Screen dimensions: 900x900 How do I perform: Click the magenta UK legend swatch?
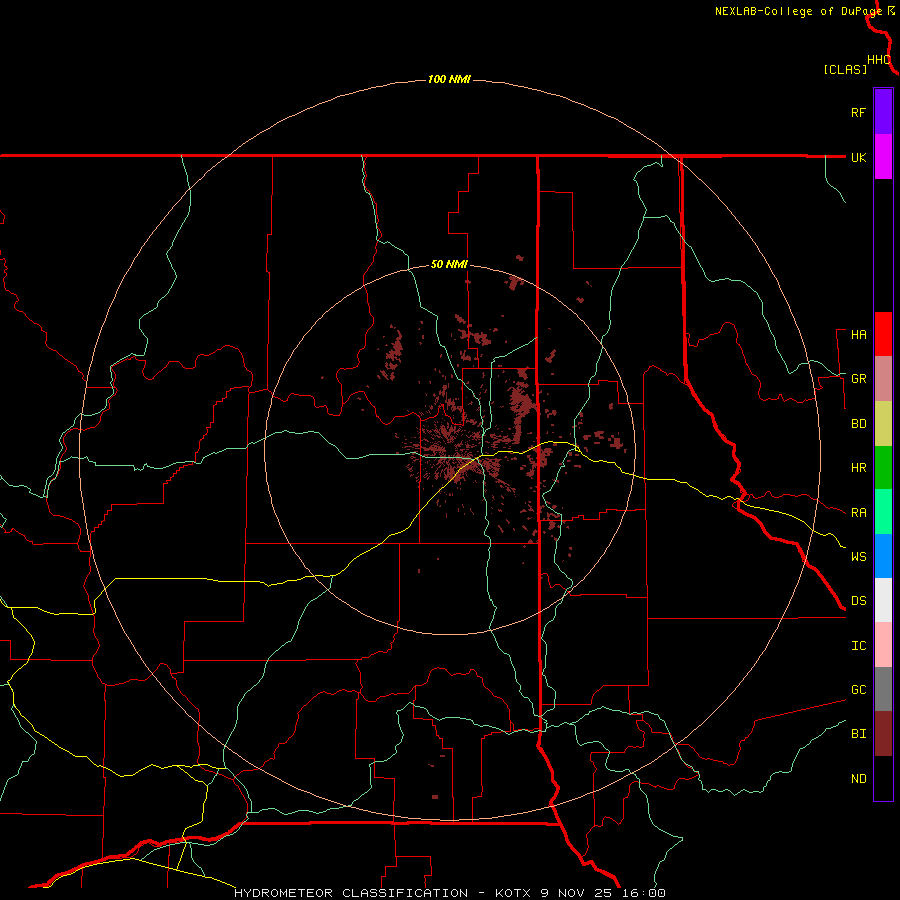pyautogui.click(x=883, y=157)
